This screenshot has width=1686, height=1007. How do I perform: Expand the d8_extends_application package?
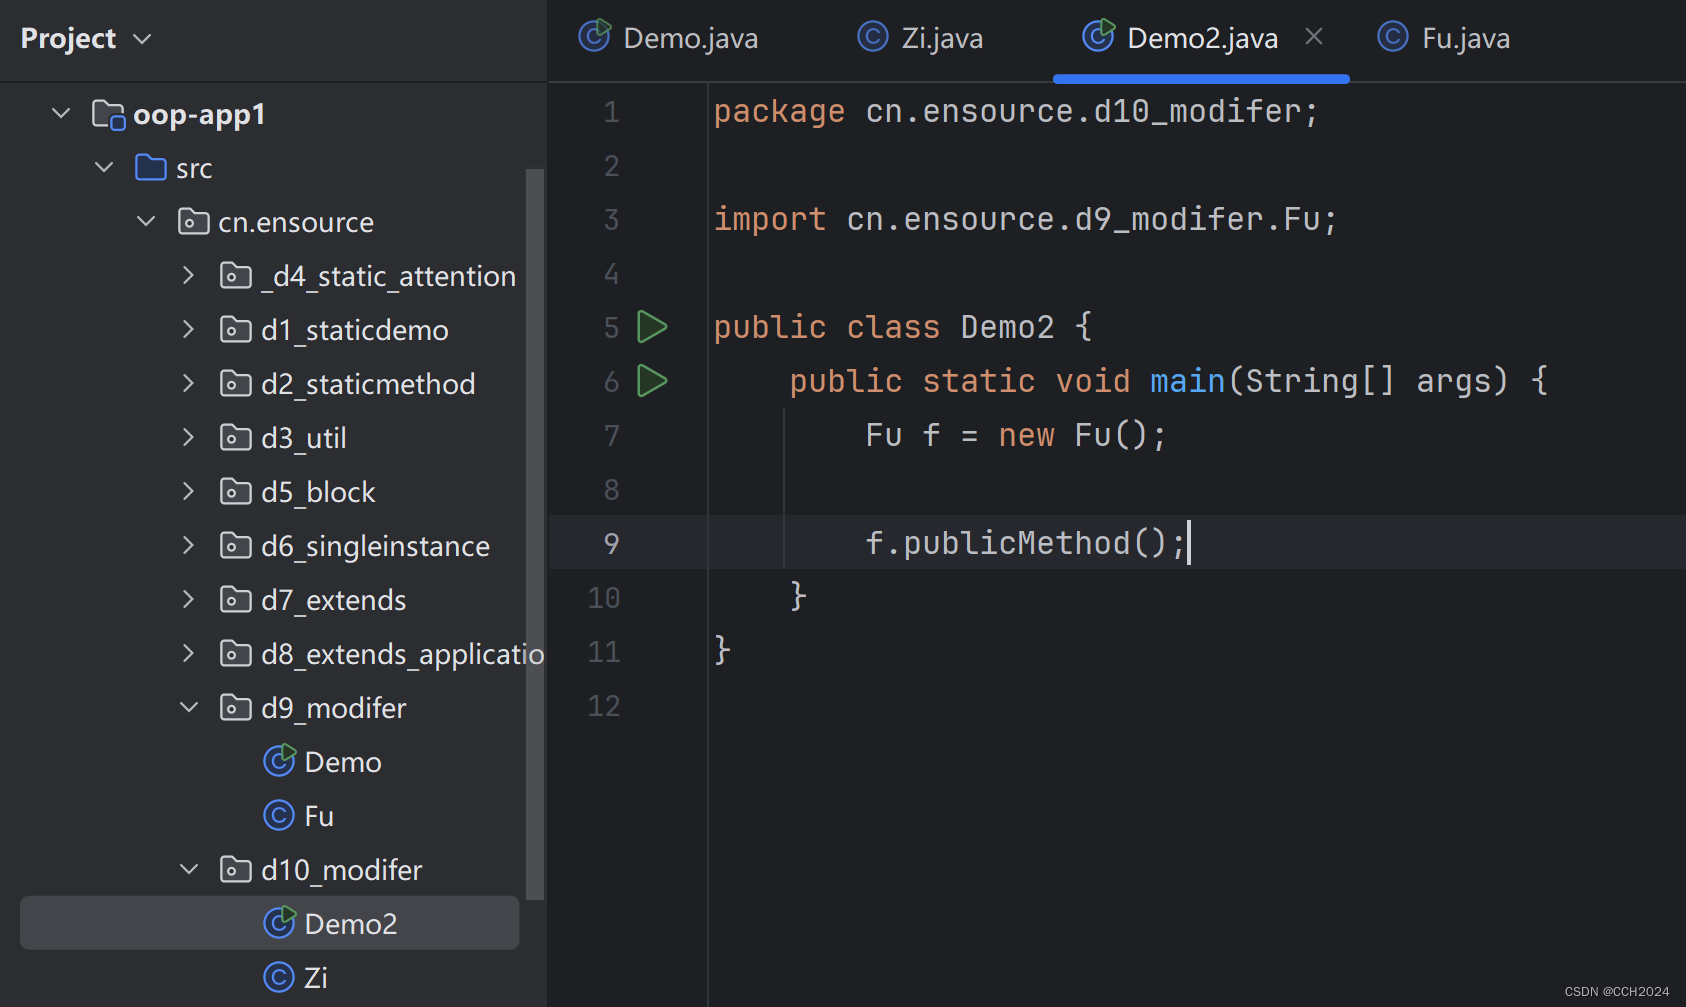(x=188, y=654)
